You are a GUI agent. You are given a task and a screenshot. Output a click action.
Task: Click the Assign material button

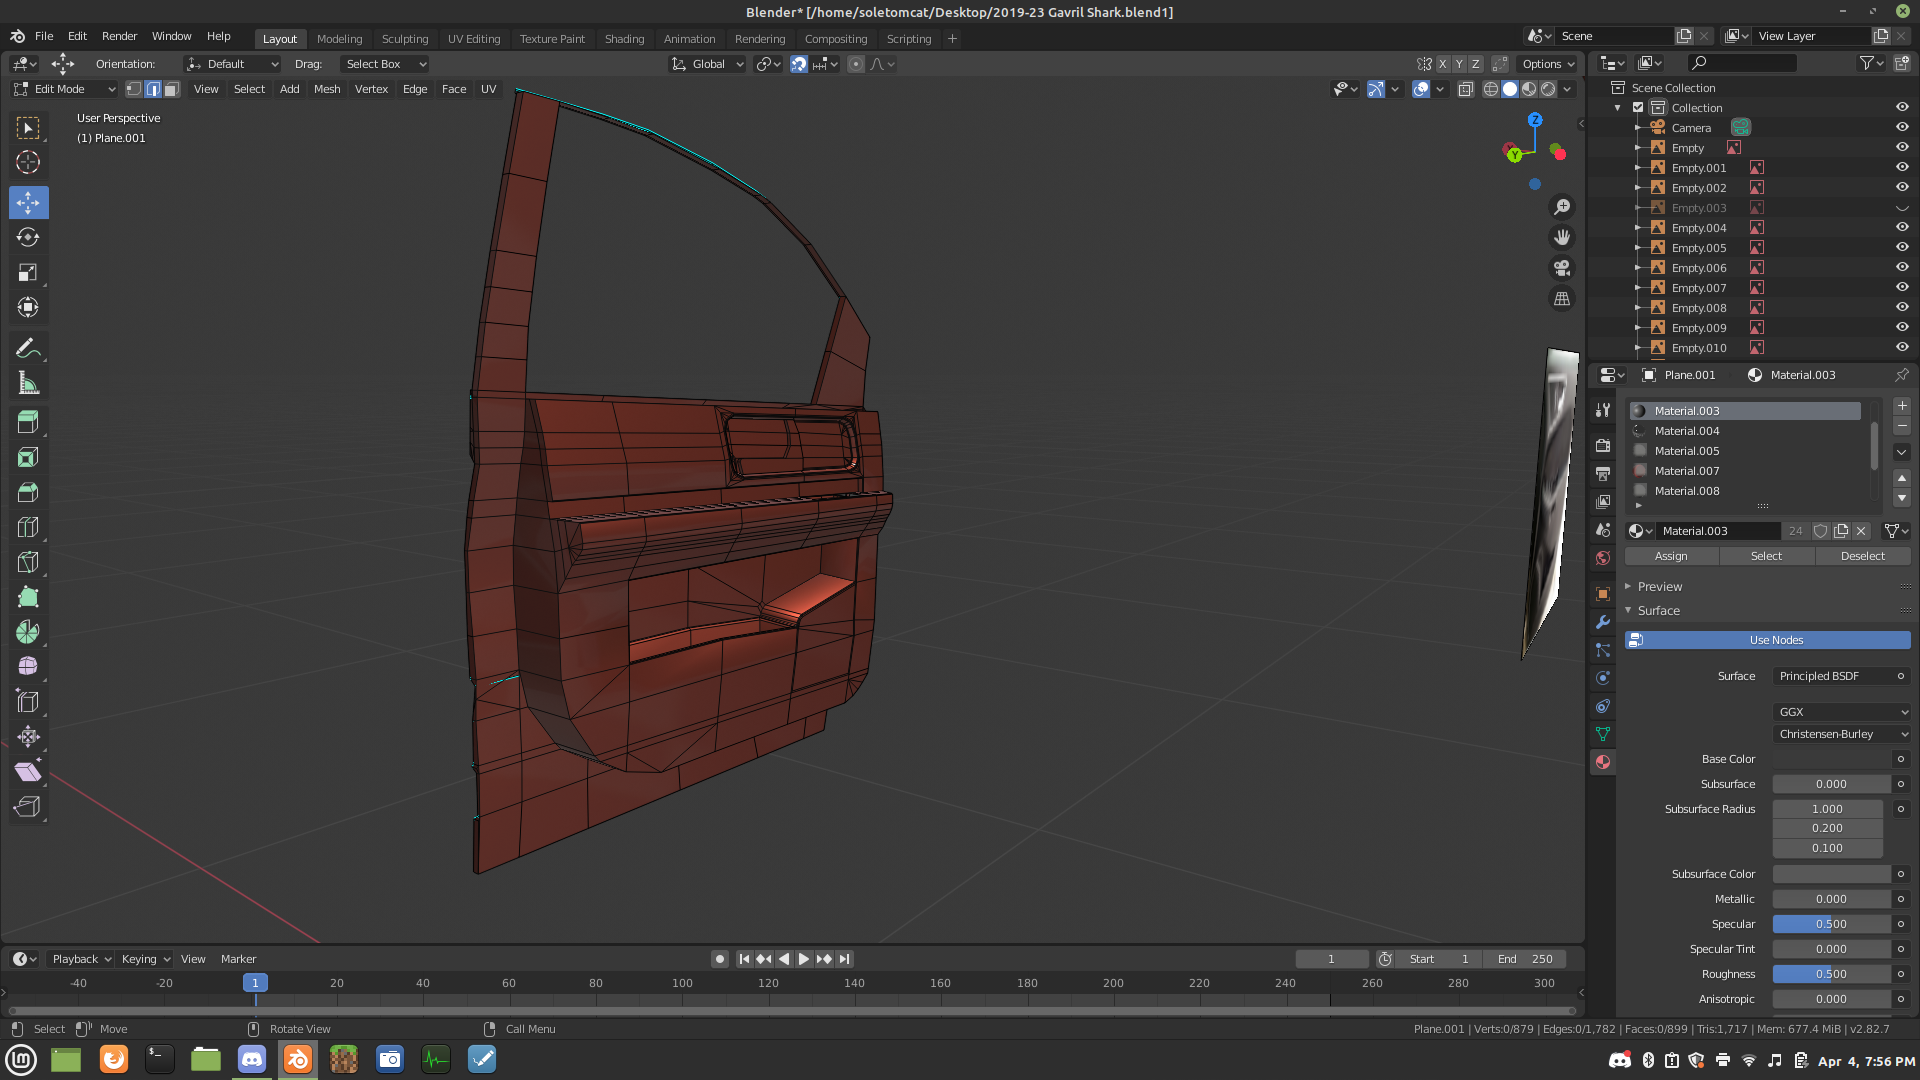click(x=1670, y=556)
